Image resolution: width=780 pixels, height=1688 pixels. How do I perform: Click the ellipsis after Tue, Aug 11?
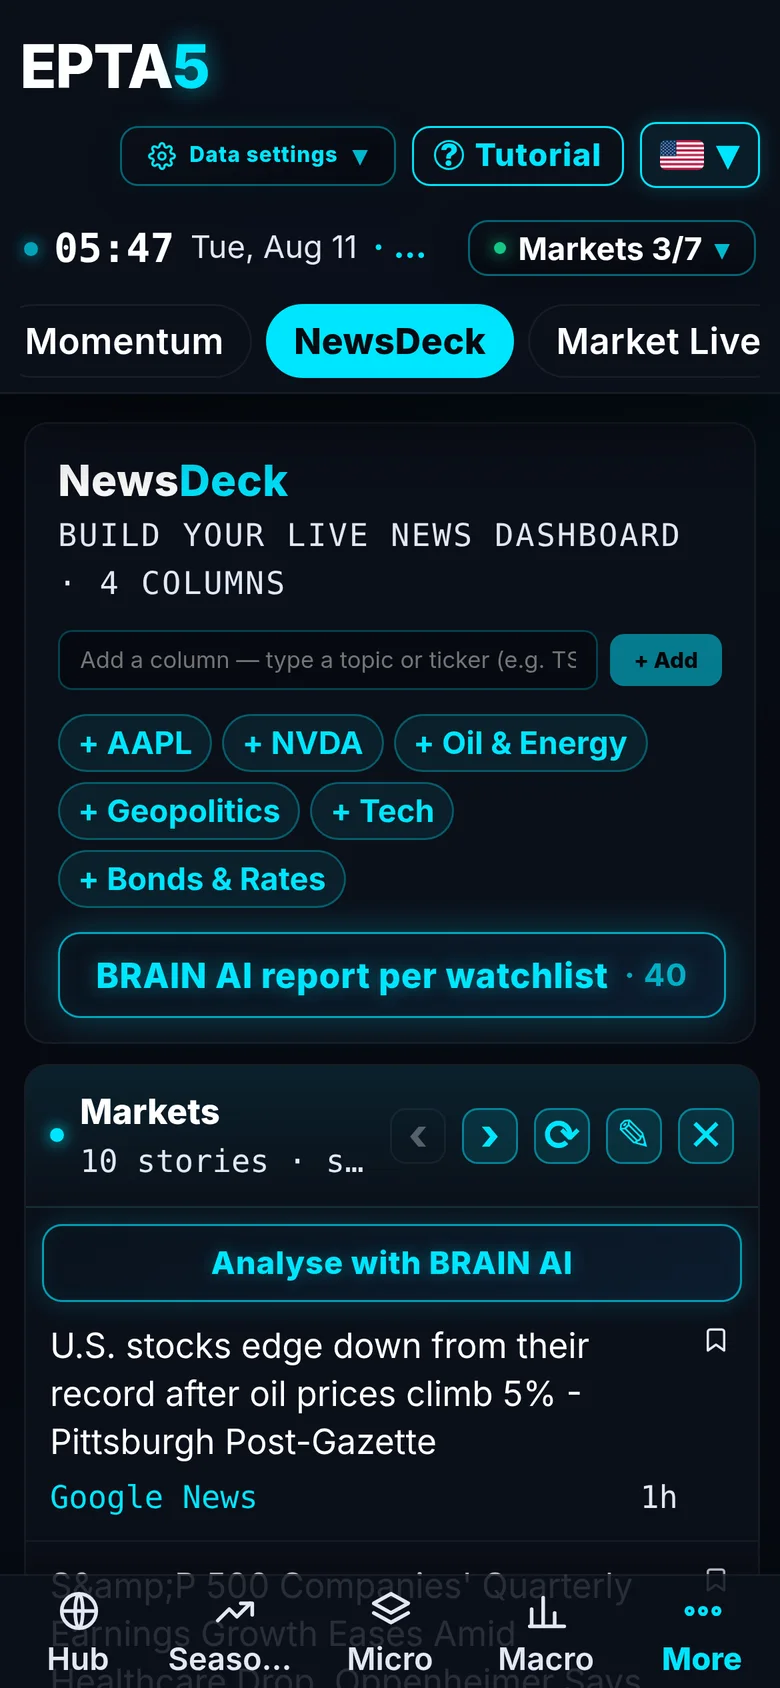[410, 250]
